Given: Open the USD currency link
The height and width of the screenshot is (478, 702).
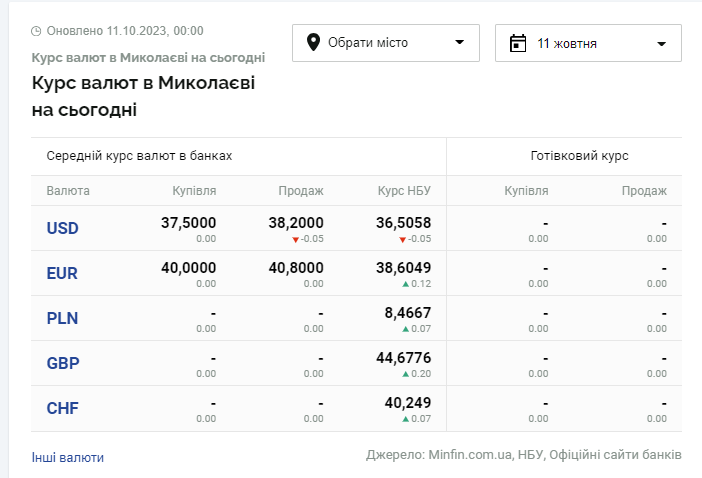Looking at the screenshot, I should coord(62,228).
